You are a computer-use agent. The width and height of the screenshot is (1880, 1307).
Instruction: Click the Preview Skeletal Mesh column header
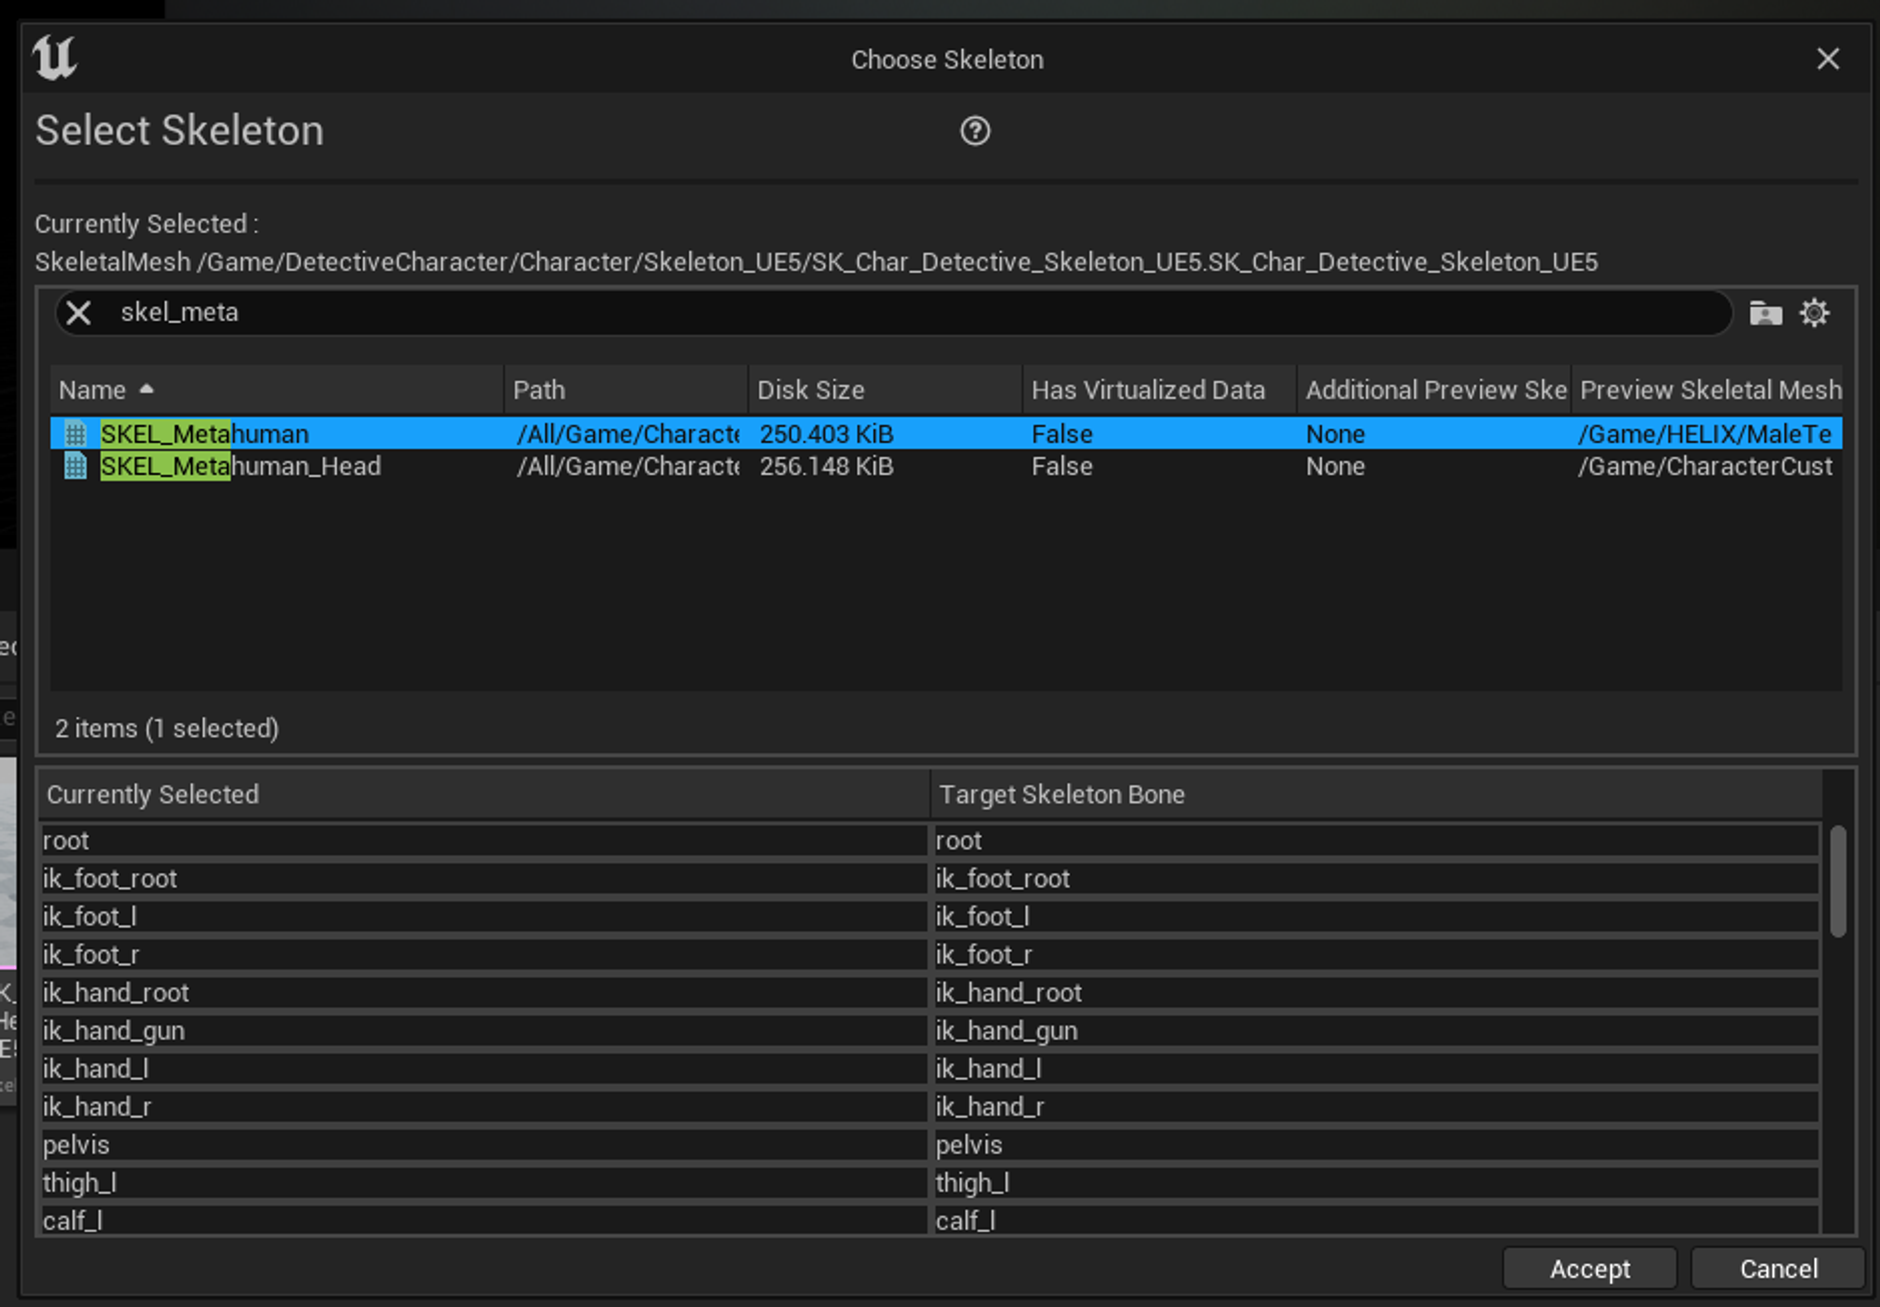1709,390
